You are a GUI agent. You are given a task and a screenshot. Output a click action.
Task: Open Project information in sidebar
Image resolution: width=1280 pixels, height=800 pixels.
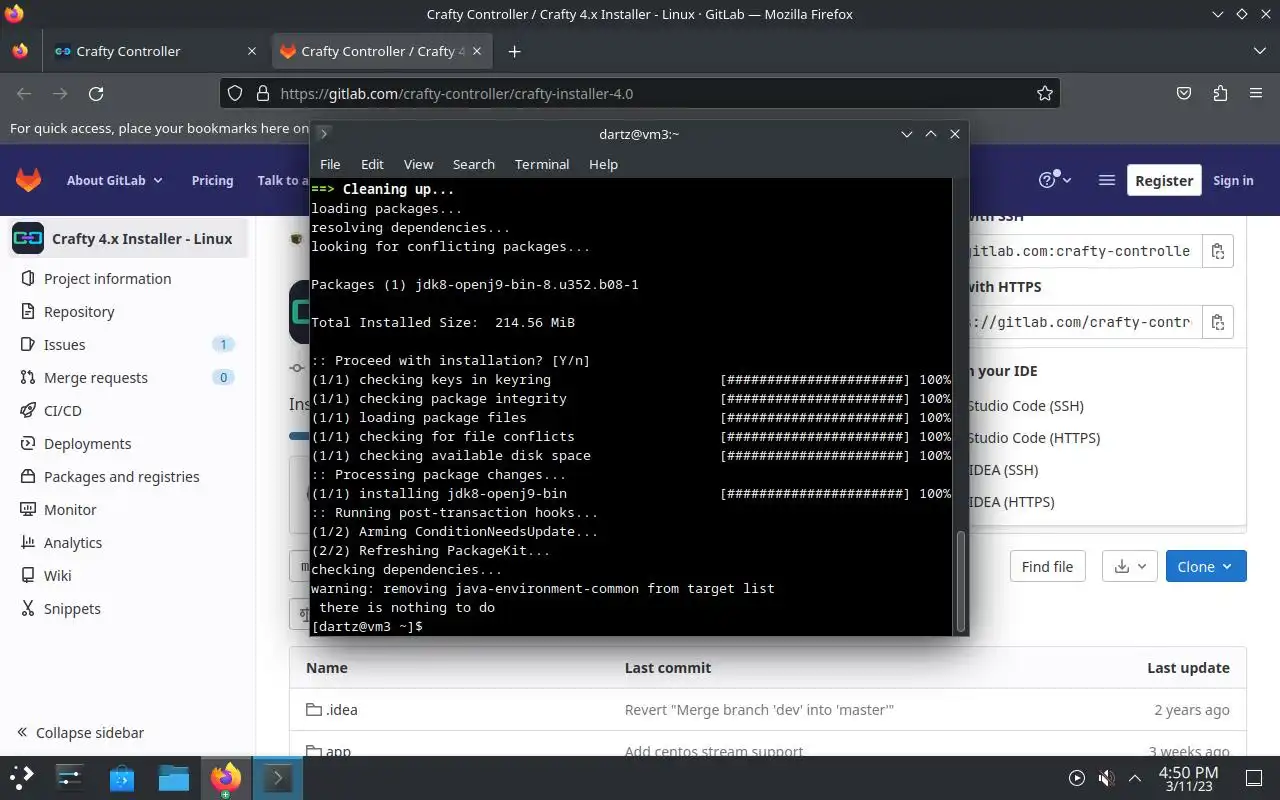click(127, 279)
